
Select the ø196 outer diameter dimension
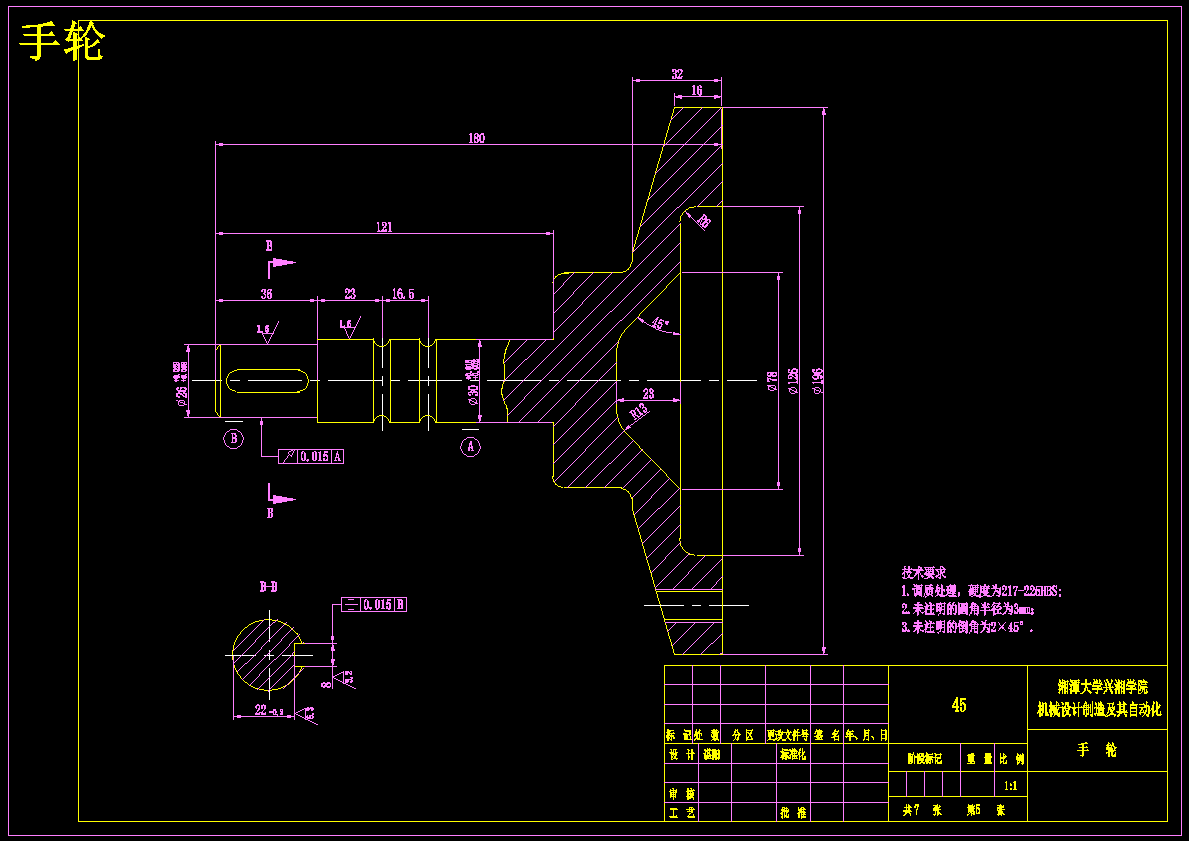pyautogui.click(x=817, y=381)
